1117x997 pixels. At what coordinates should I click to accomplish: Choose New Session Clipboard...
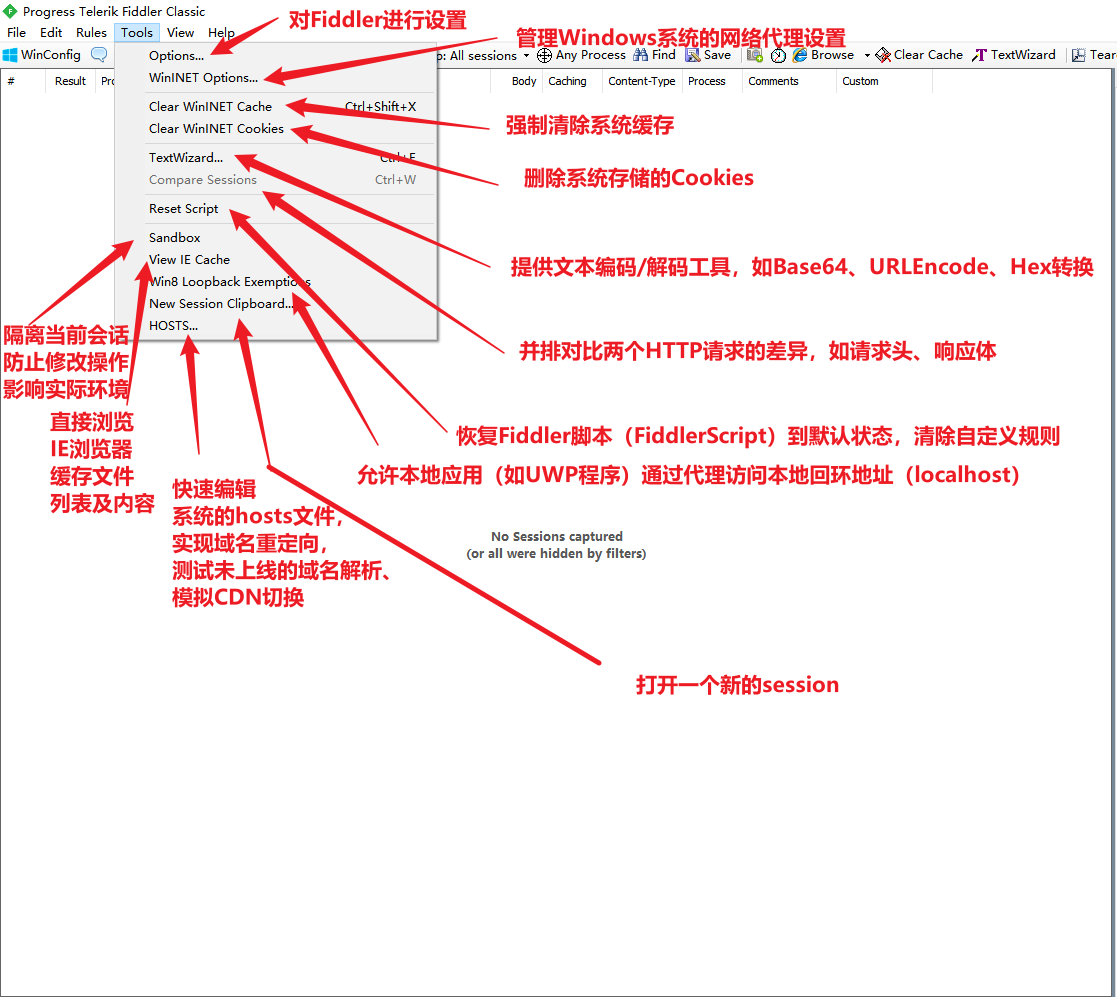(x=275, y=304)
